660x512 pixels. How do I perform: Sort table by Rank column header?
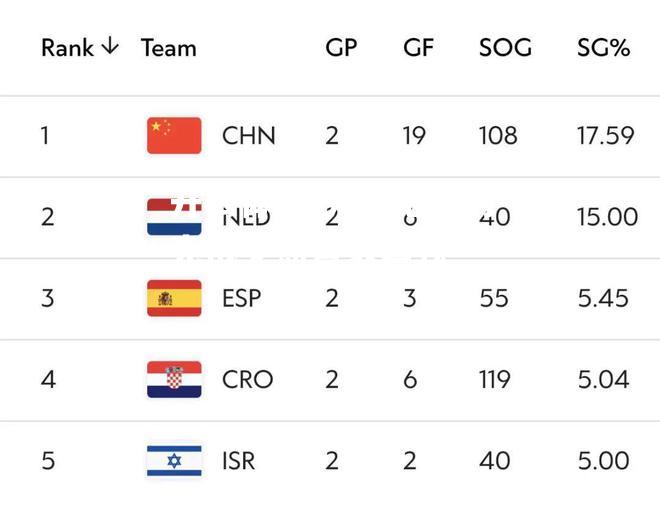[x=67, y=48]
